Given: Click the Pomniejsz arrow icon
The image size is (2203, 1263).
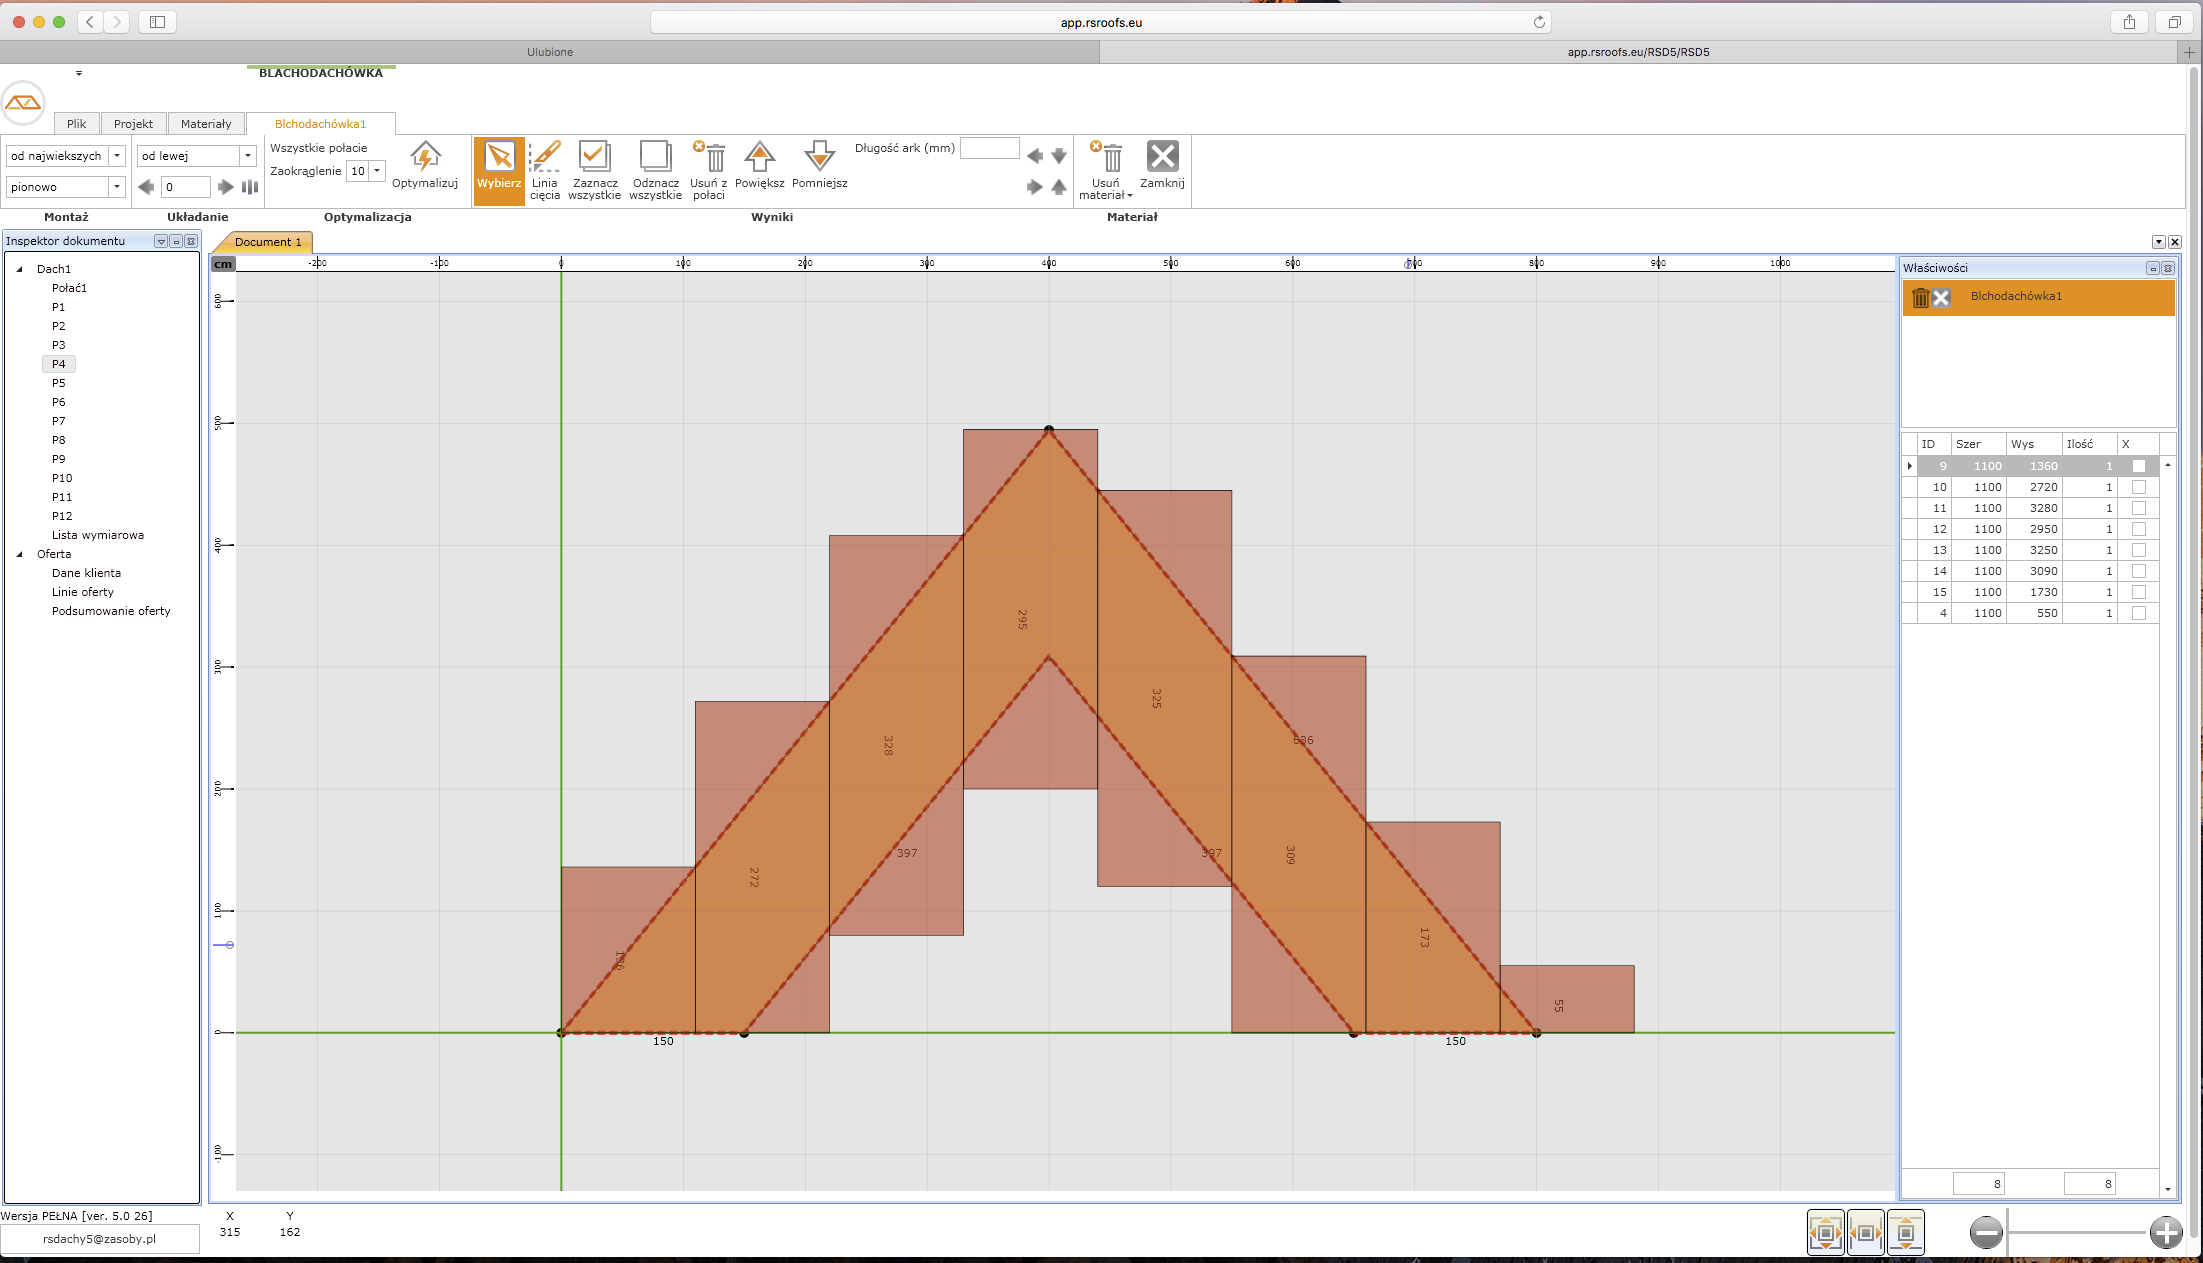Looking at the screenshot, I should (x=819, y=157).
